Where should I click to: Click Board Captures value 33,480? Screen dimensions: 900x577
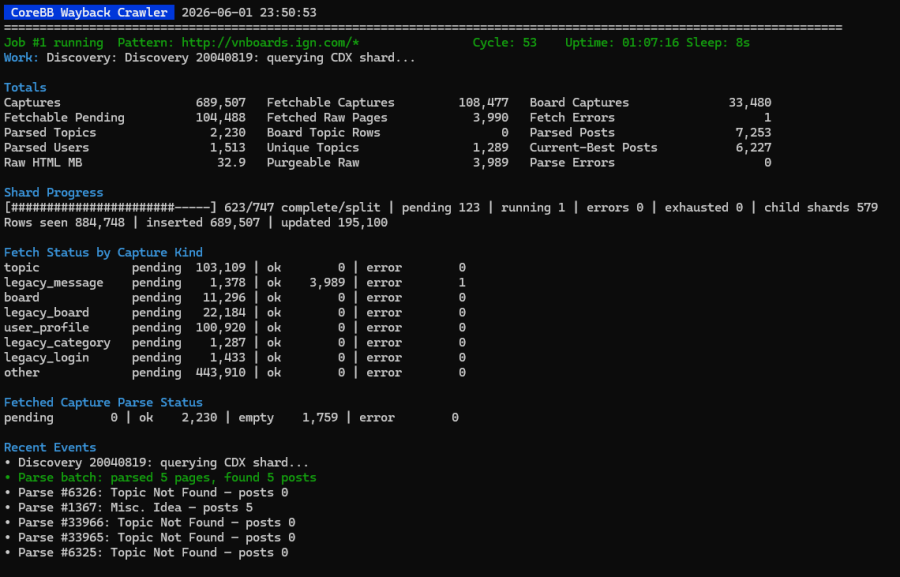click(750, 102)
